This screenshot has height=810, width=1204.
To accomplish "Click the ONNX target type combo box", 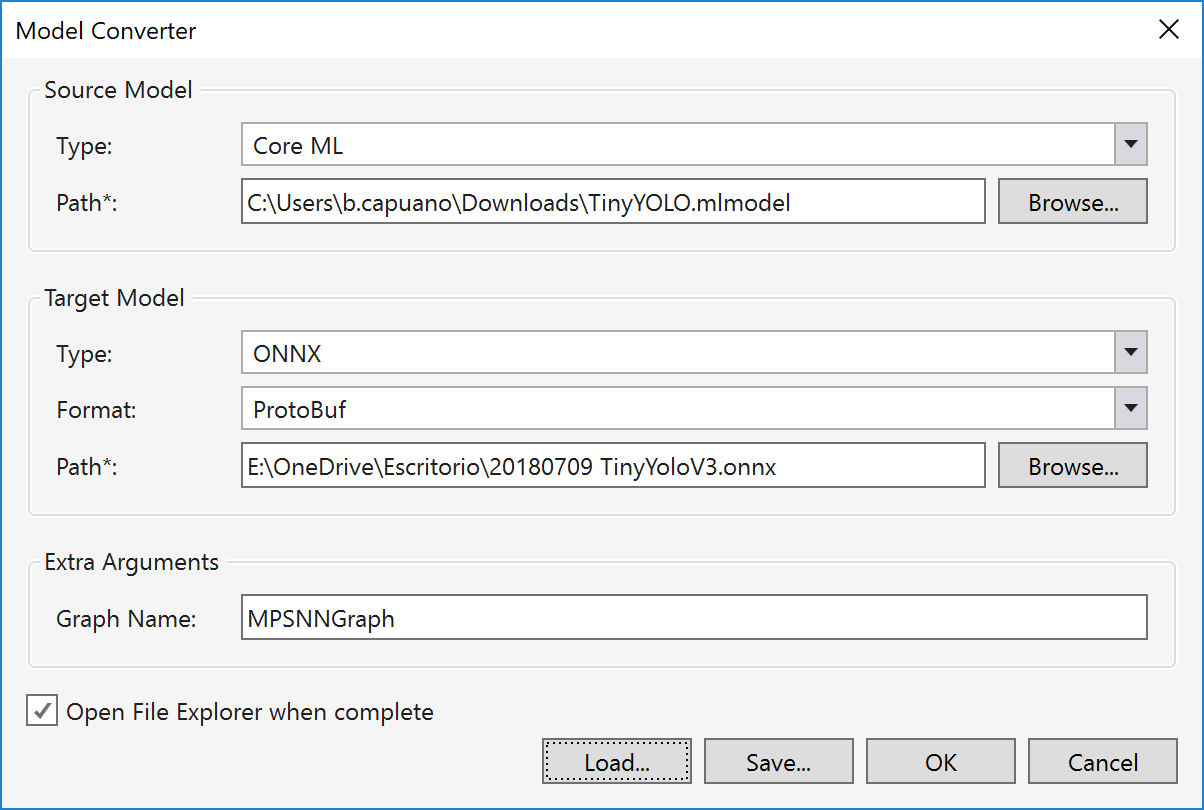I will pos(677,353).
